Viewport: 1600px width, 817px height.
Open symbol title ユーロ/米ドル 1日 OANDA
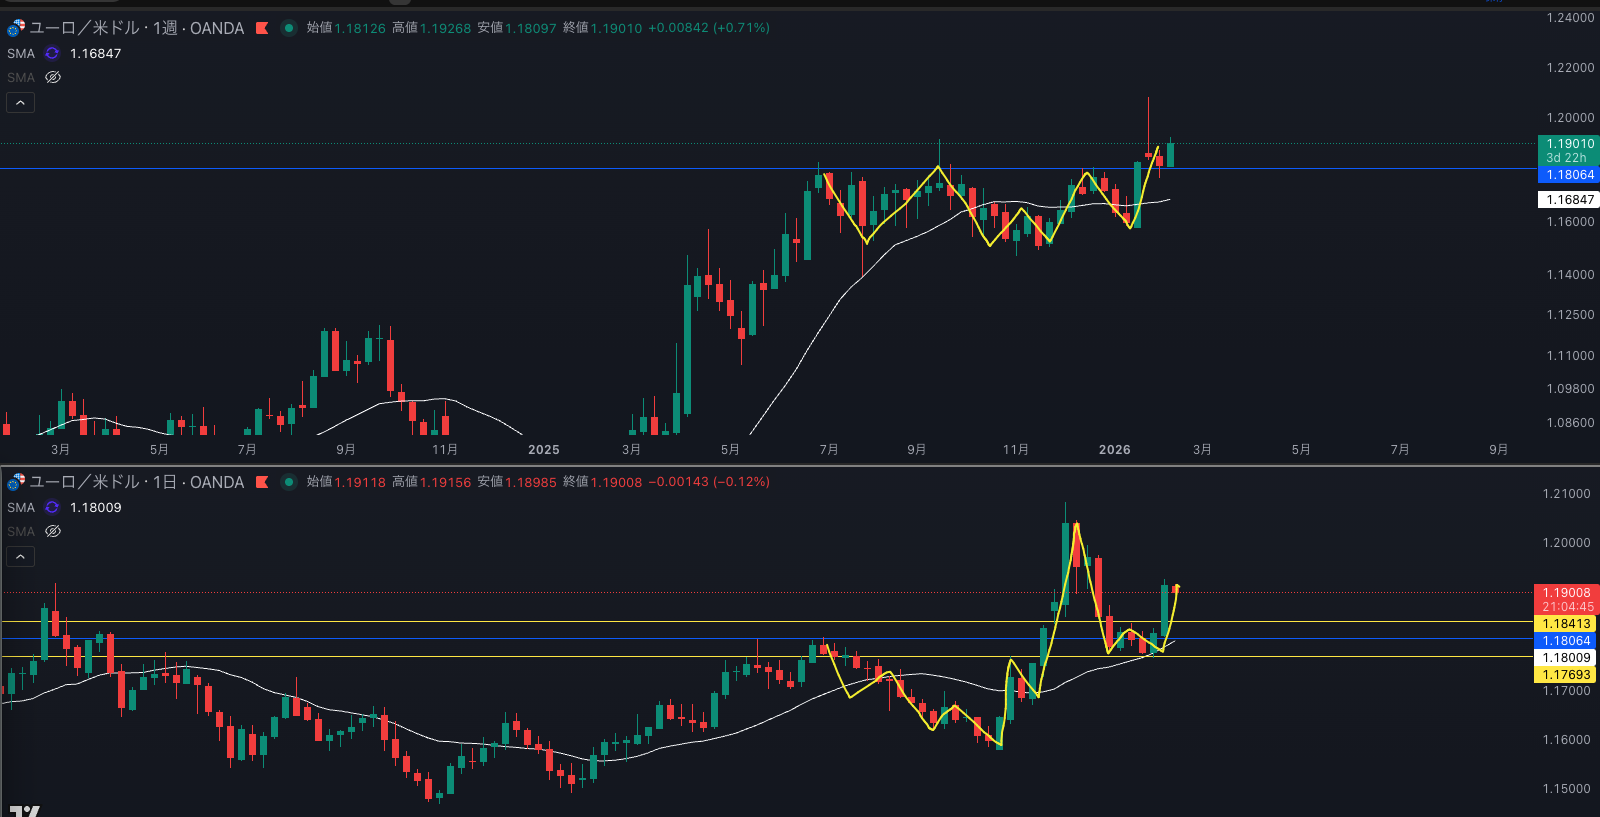137,482
